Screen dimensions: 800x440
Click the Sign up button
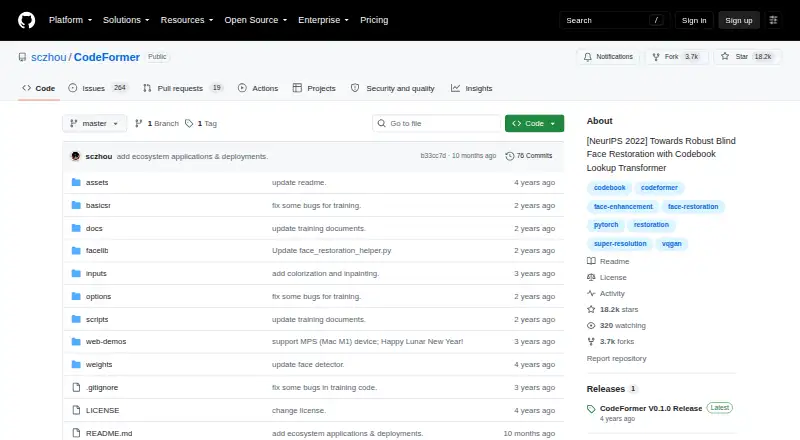(739, 20)
